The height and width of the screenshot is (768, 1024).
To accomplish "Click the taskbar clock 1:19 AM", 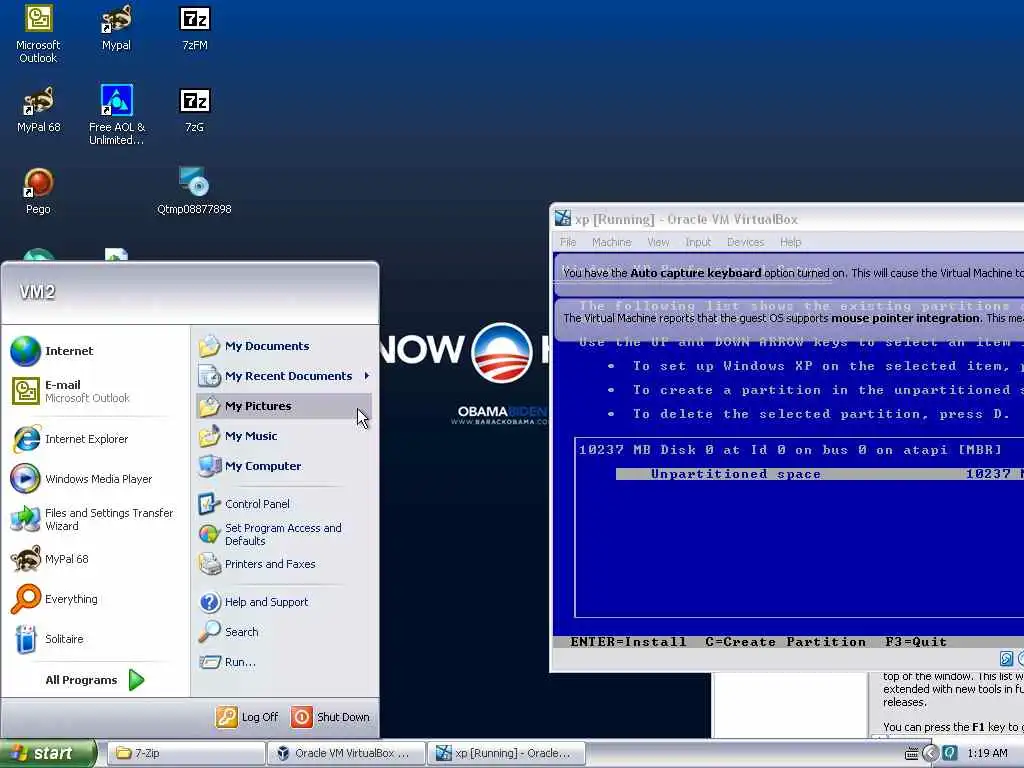I will 987,754.
